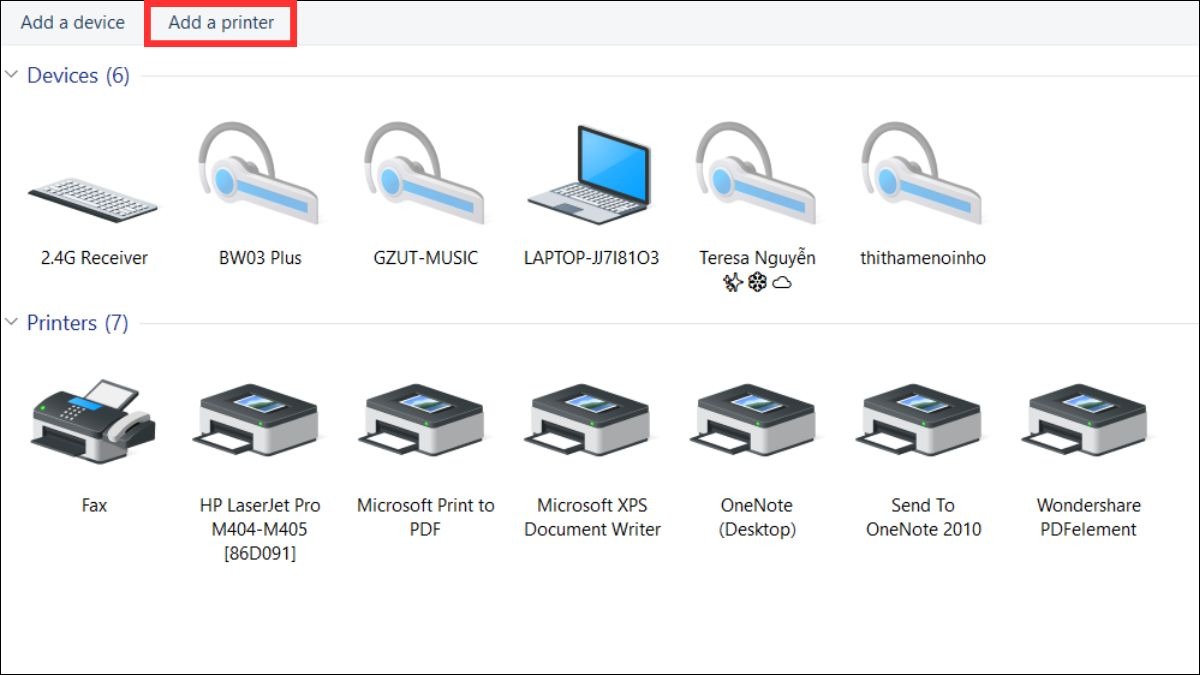
Task: Click the OneNote (Desktop) label
Action: tap(757, 517)
